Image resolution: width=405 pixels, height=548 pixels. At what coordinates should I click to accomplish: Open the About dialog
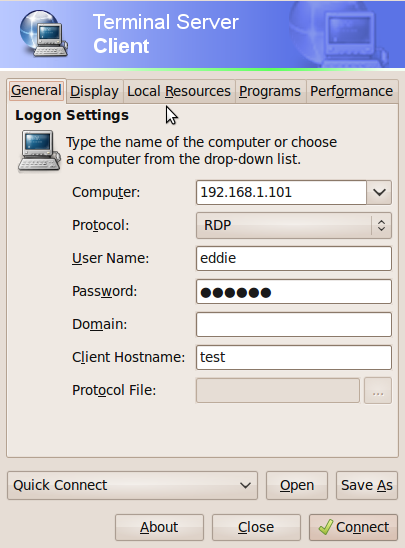[x=159, y=527]
